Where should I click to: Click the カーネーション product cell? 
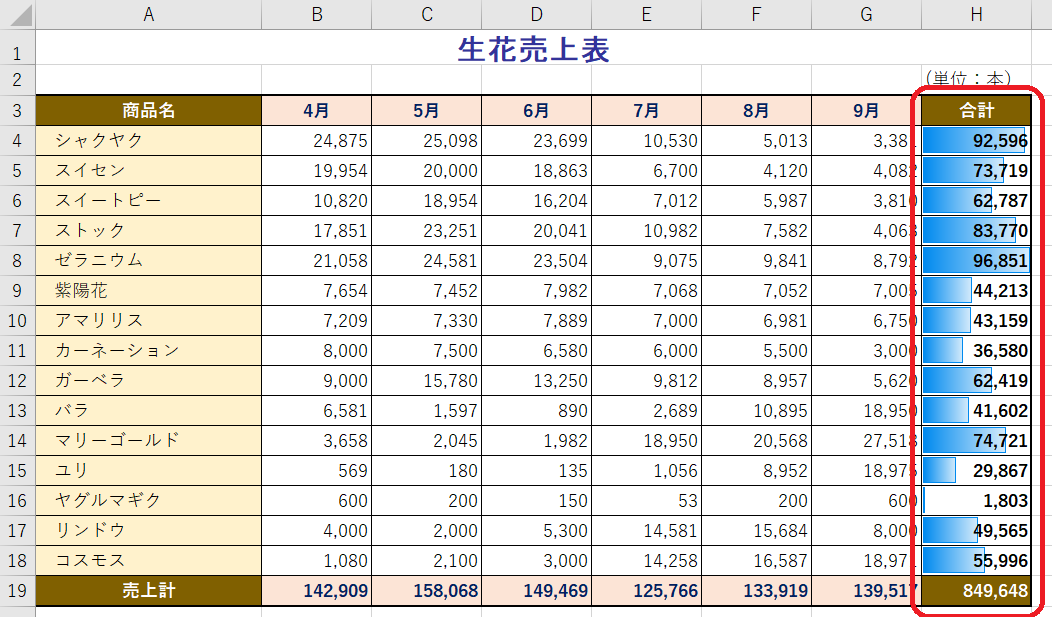click(149, 350)
